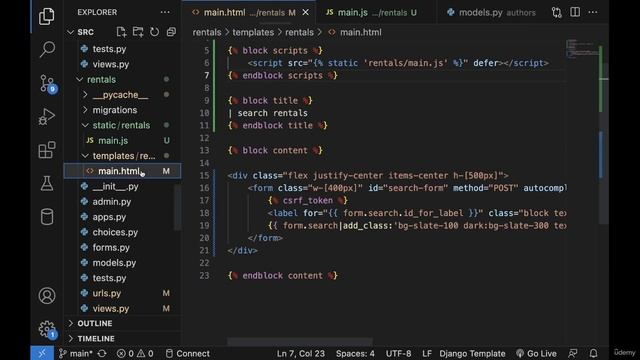
Task: Expand the __pycache__ folder
Action: 85,95
